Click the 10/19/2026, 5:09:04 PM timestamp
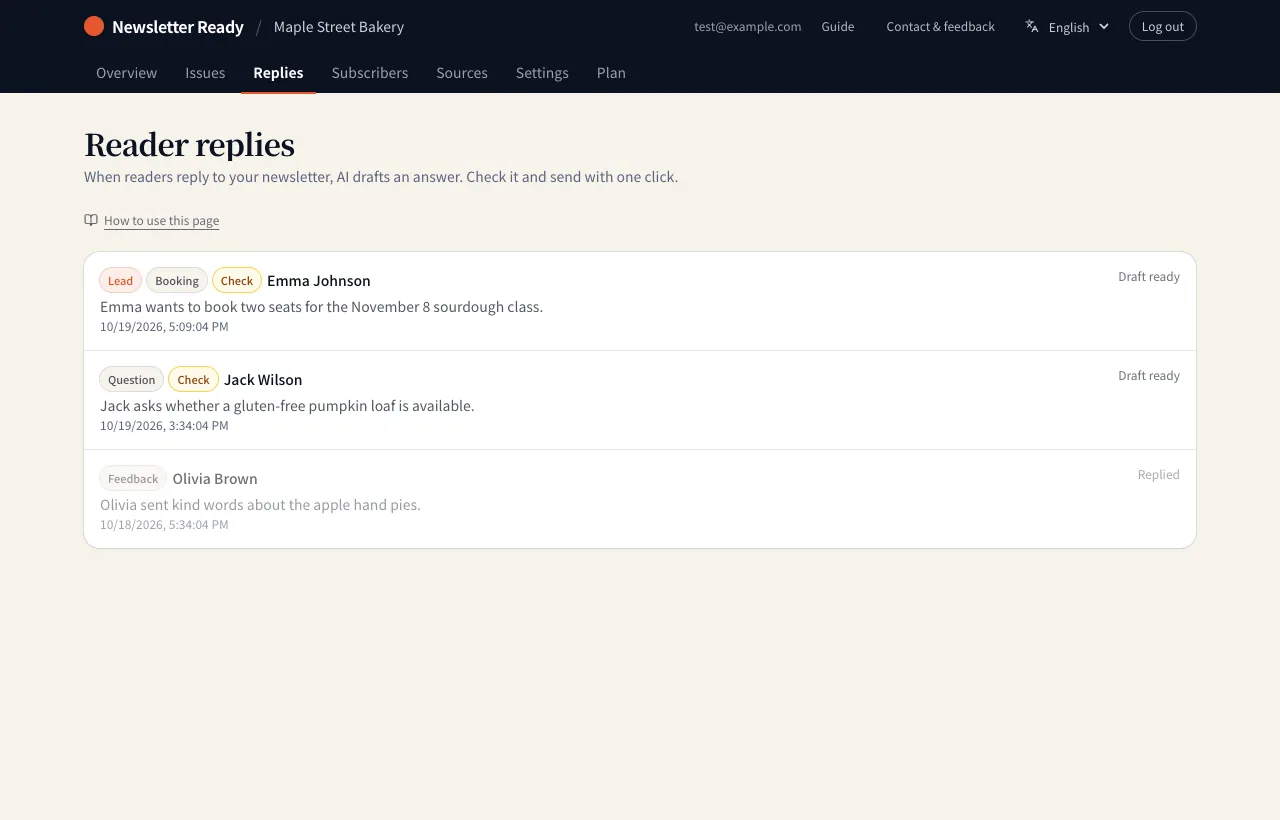This screenshot has width=1280, height=820. pos(164,327)
